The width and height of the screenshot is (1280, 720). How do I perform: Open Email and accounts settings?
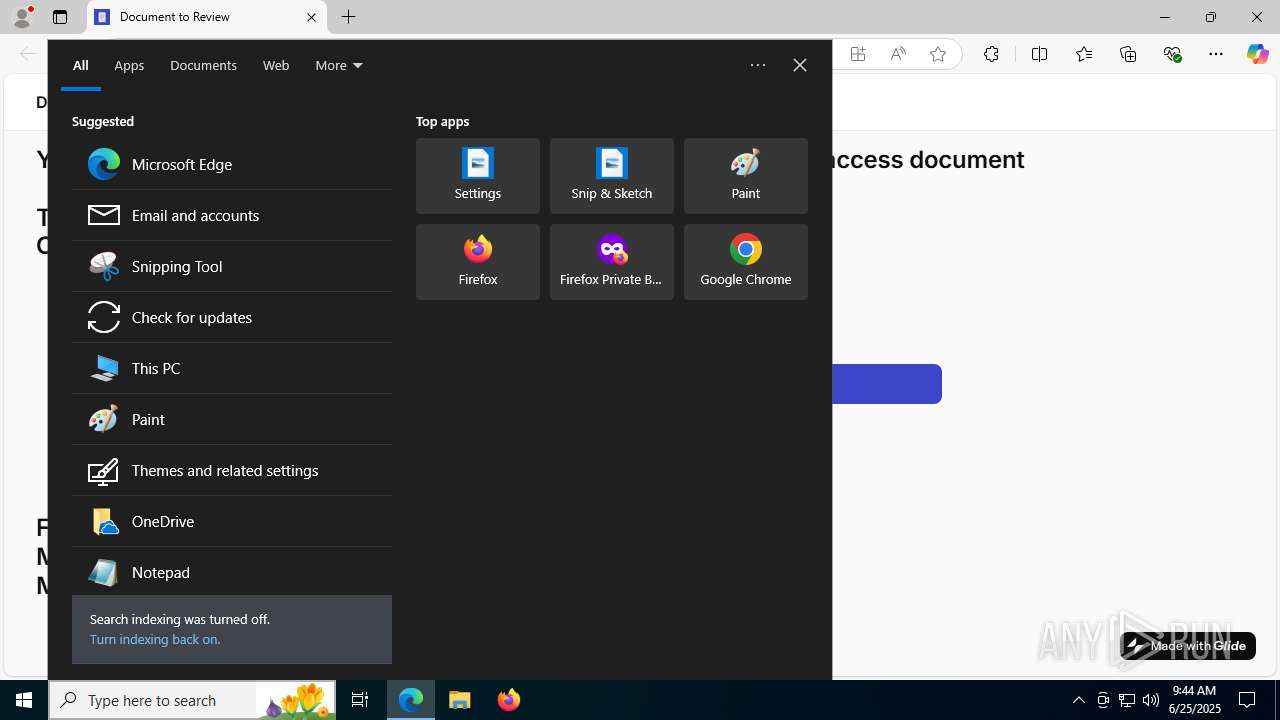pos(231,215)
